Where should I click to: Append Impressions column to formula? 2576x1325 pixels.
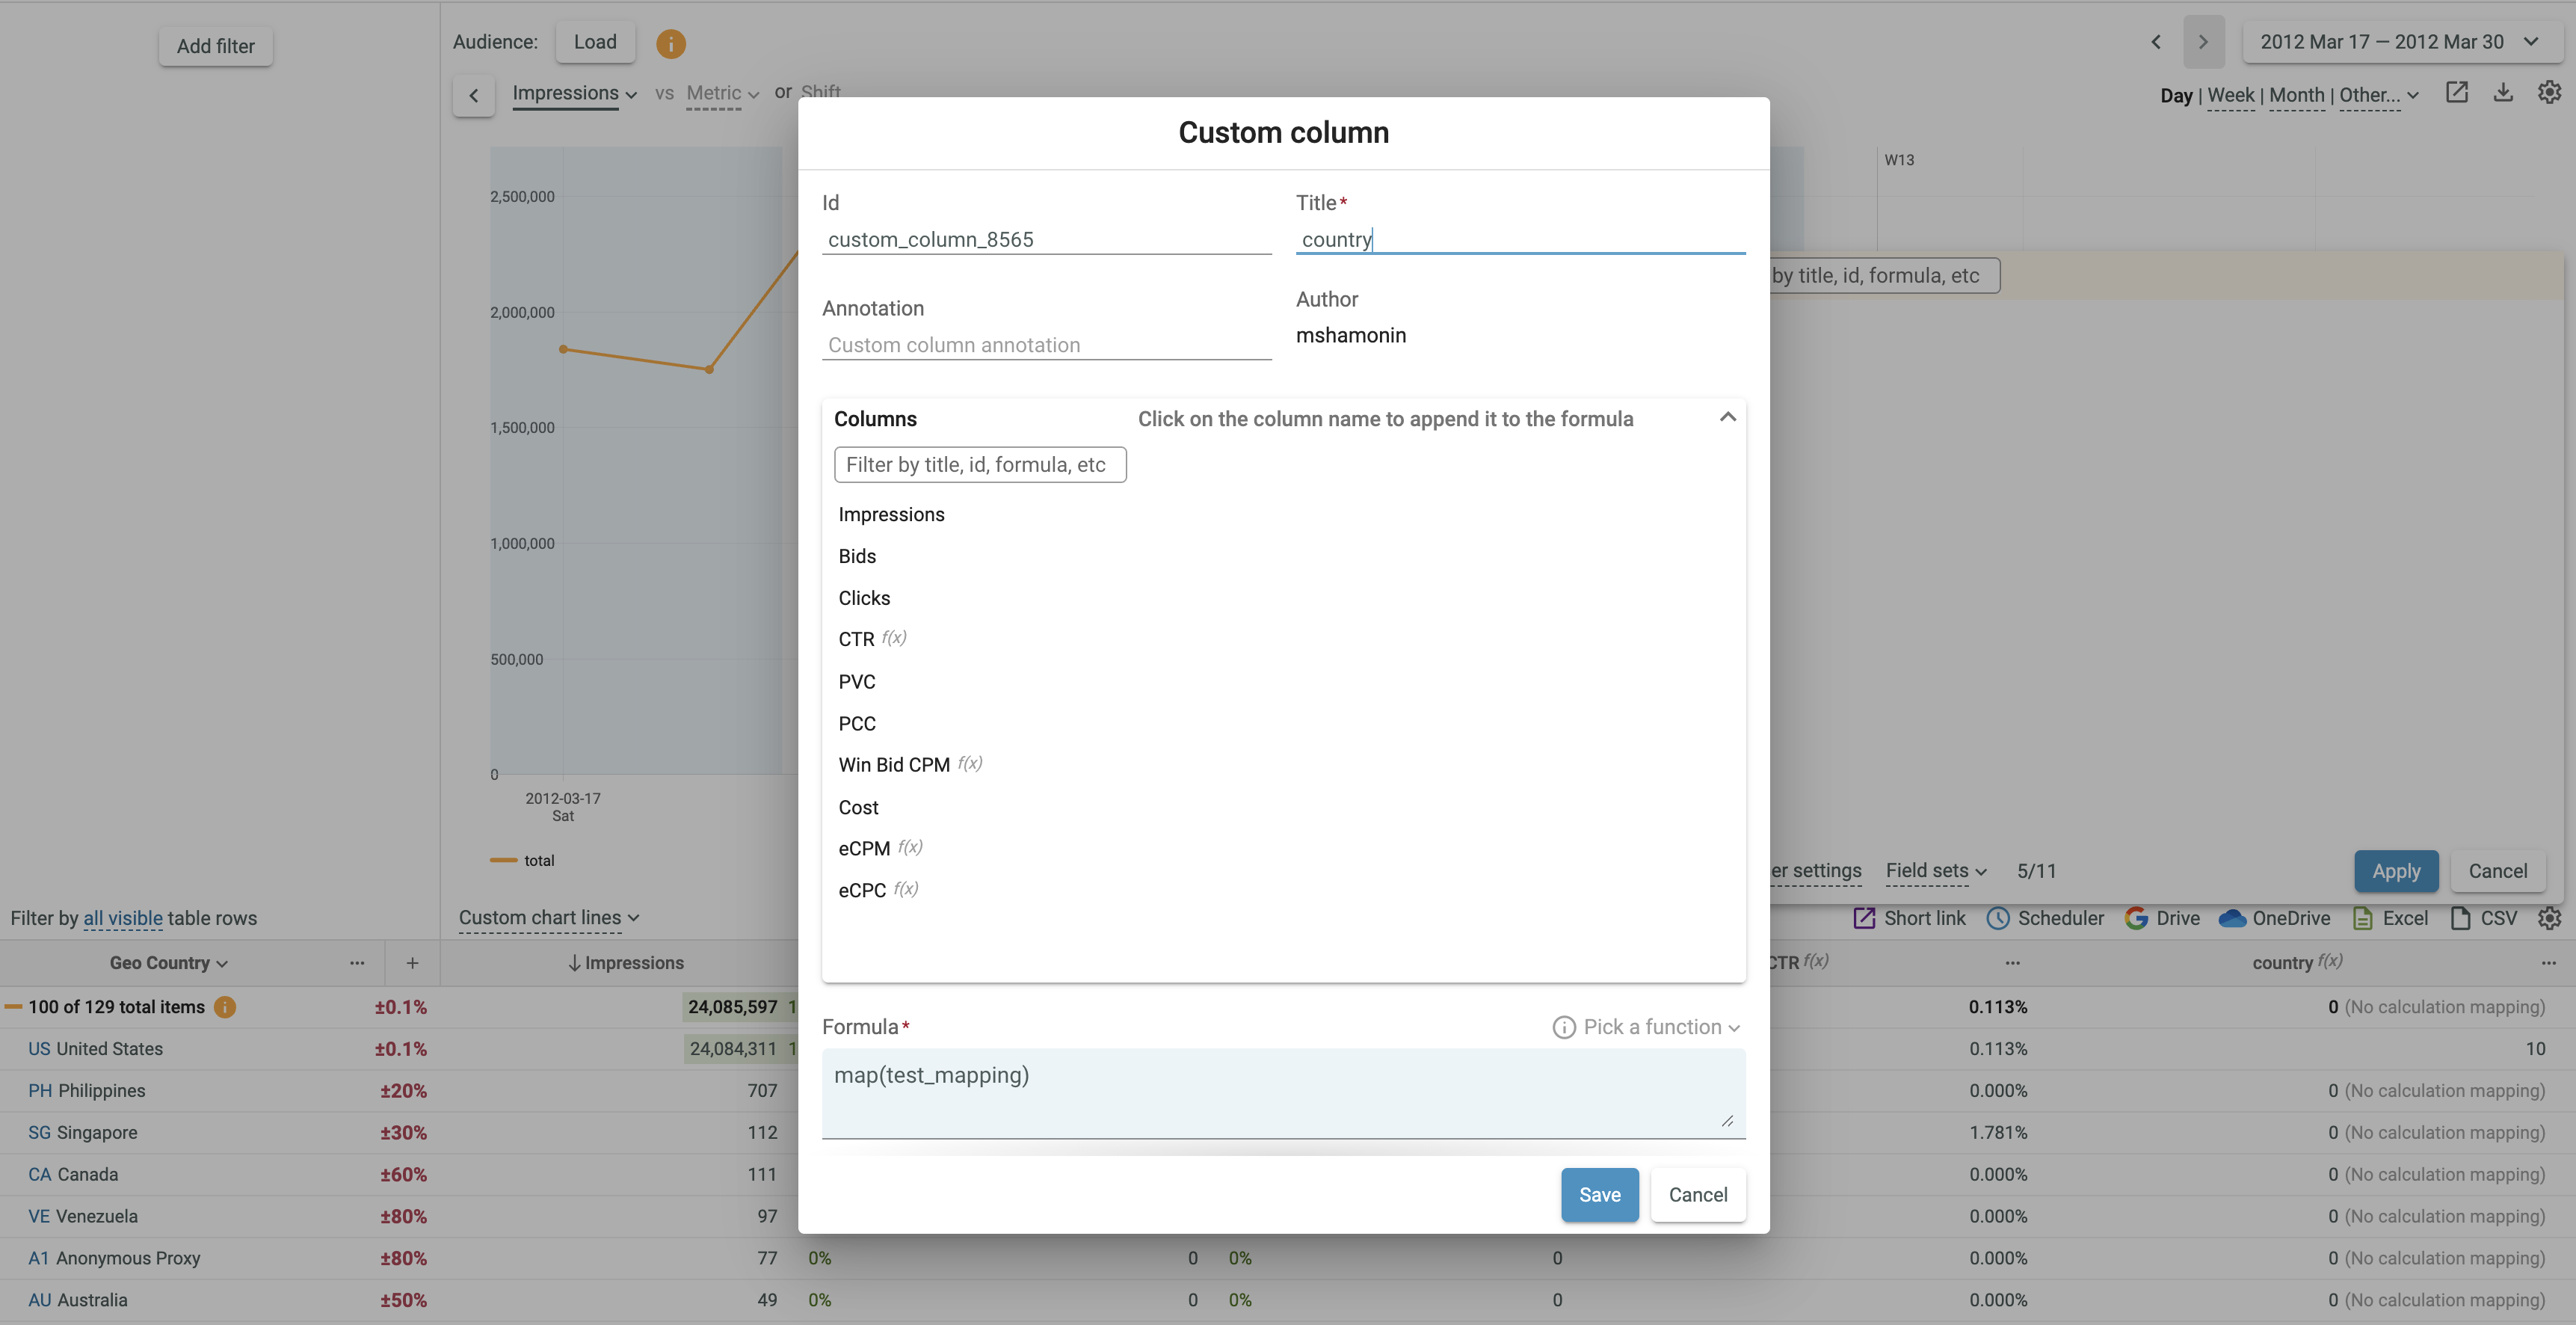tap(891, 514)
